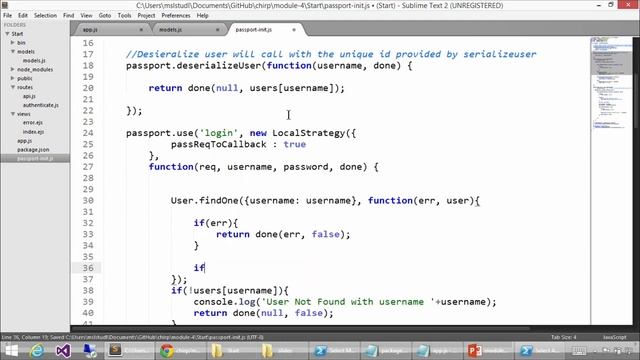Change the JavaScript syntax in status bar
This screenshot has width=640, height=360.
click(x=614, y=337)
